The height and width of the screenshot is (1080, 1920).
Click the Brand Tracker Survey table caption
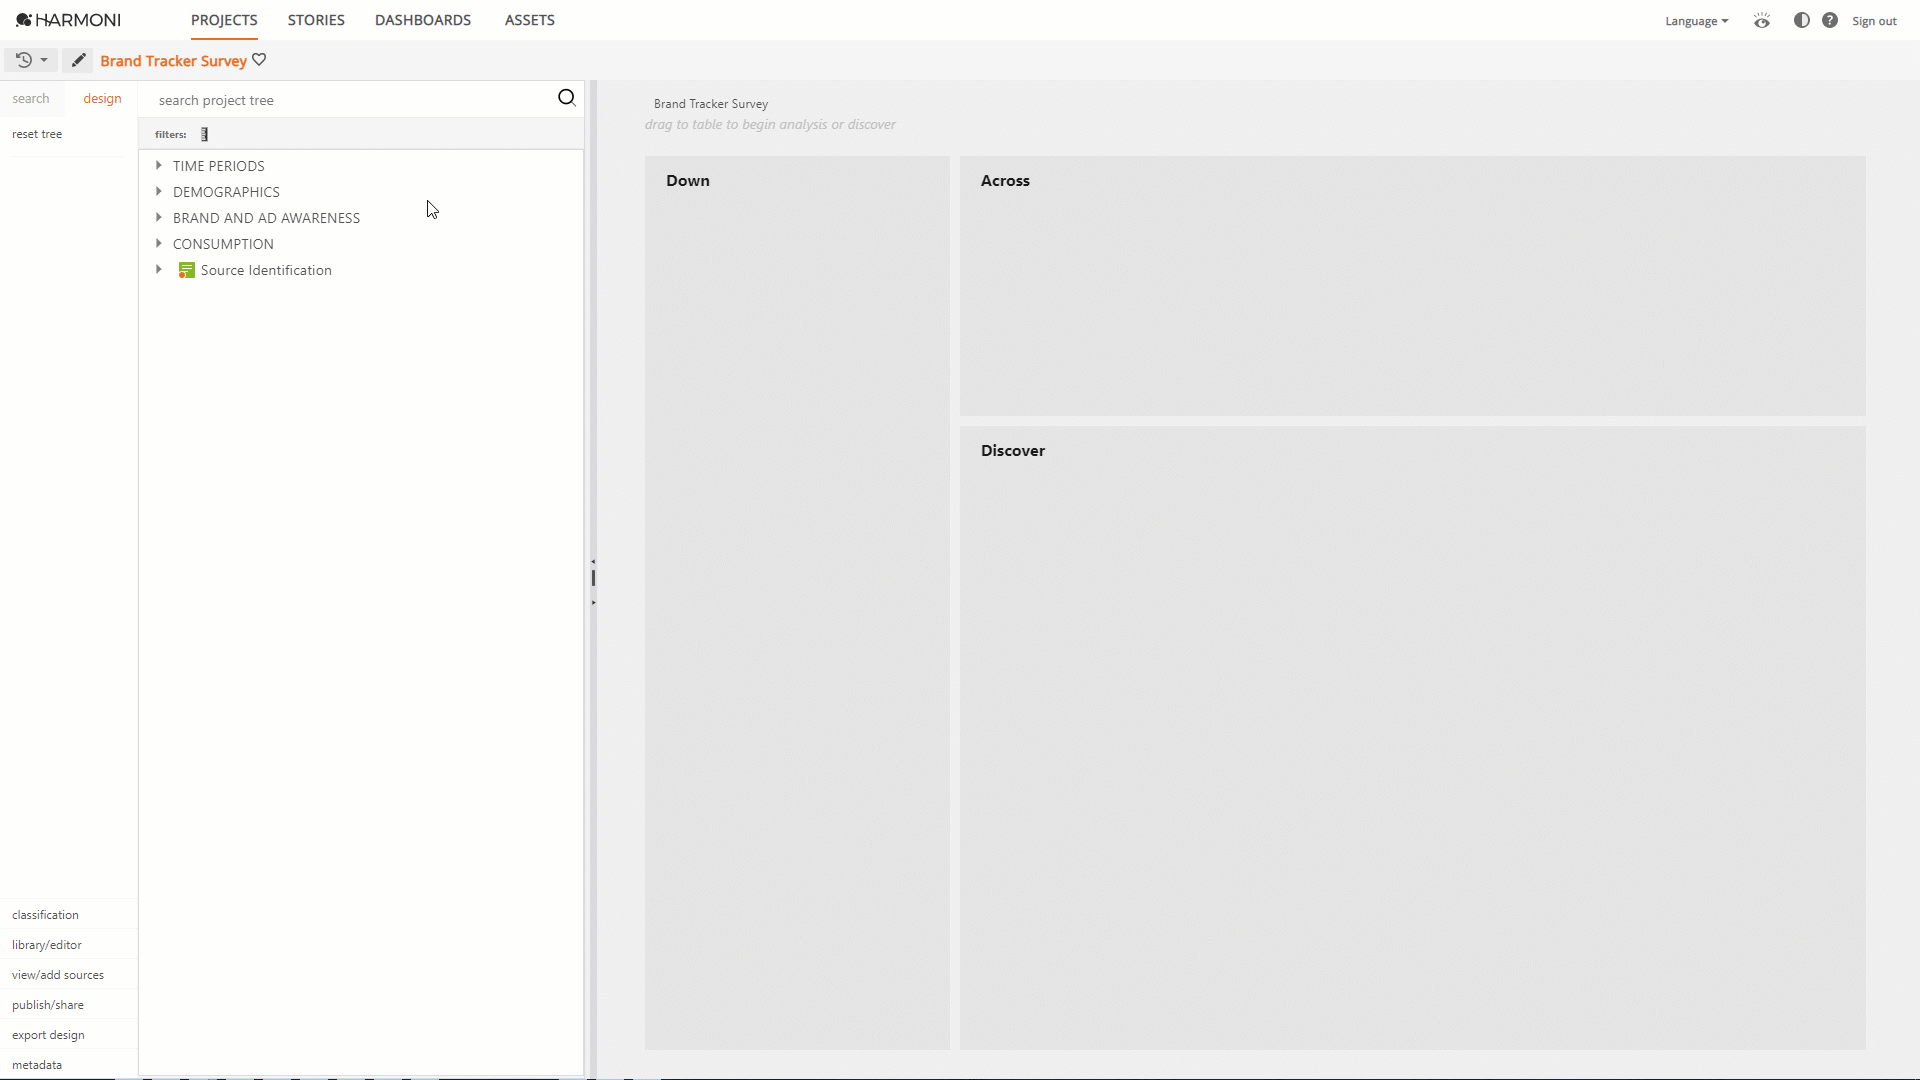(x=711, y=104)
